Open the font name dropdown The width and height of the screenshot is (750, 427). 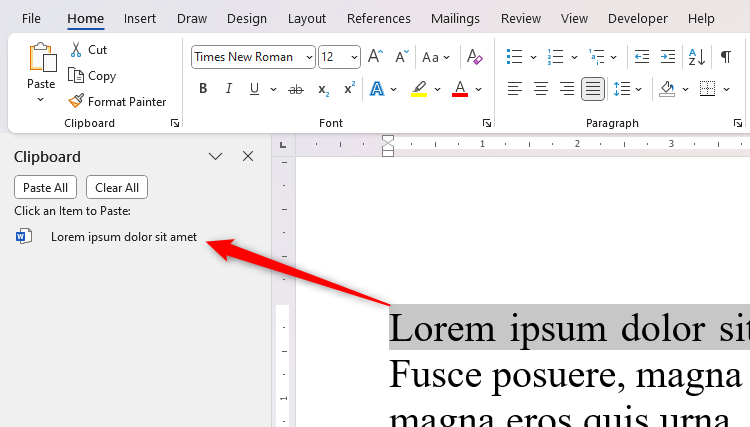point(309,57)
